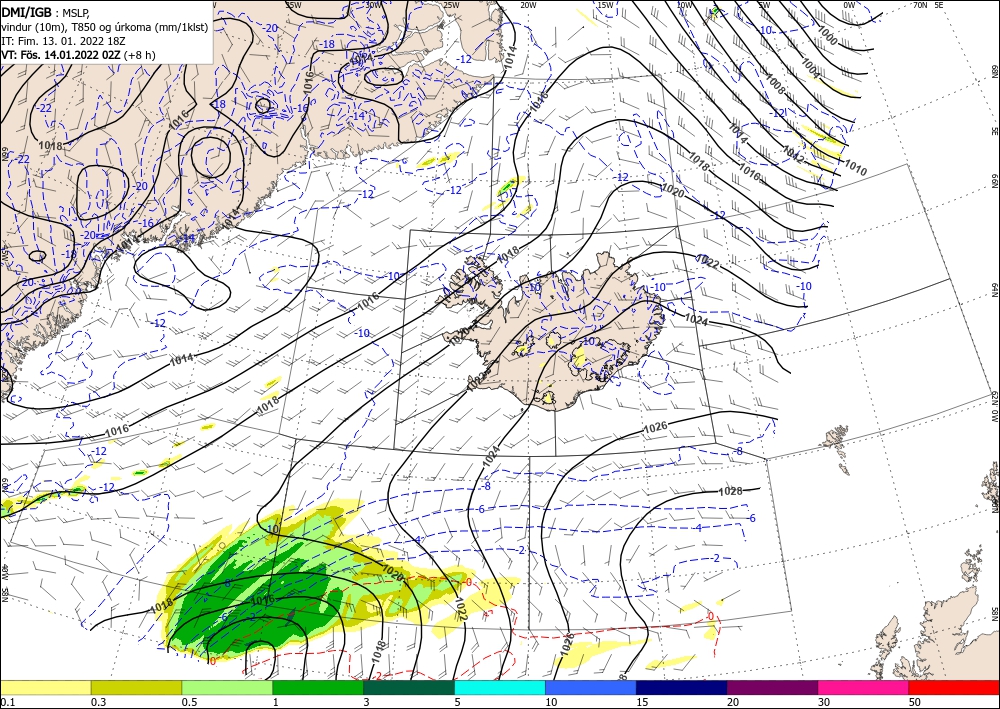Click the dark green 3–5 legend swatch
1000x709 pixels.
click(409, 687)
